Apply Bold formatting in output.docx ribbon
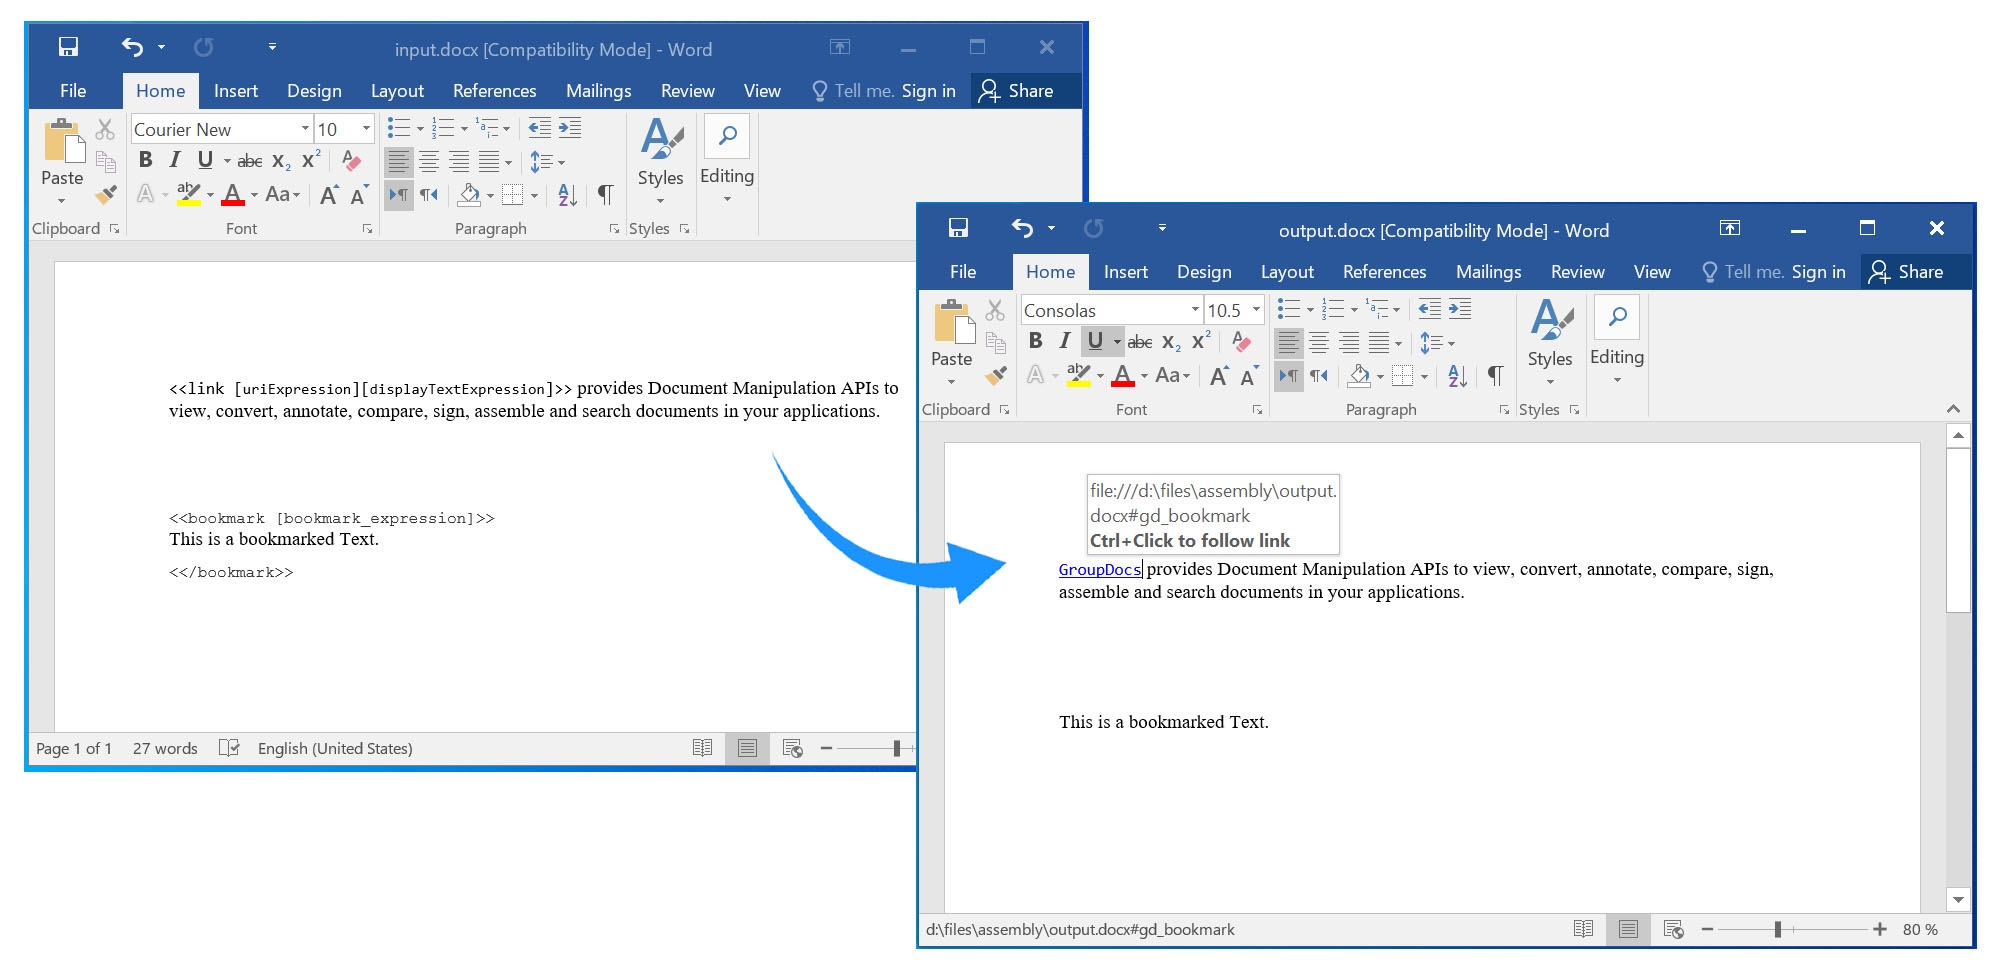The image size is (2000, 976). coord(1035,342)
